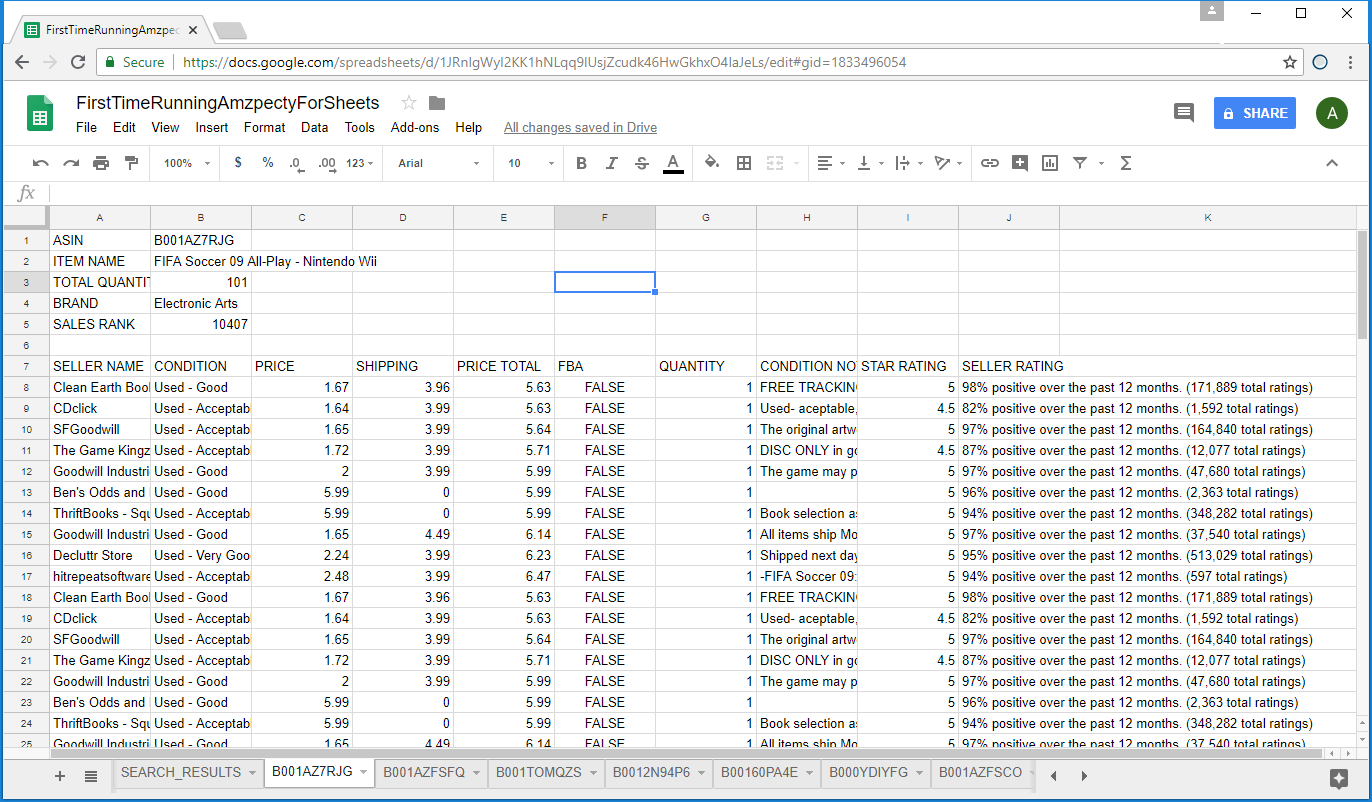Click All changes saved in Drive
This screenshot has width=1372, height=802.
580,127
